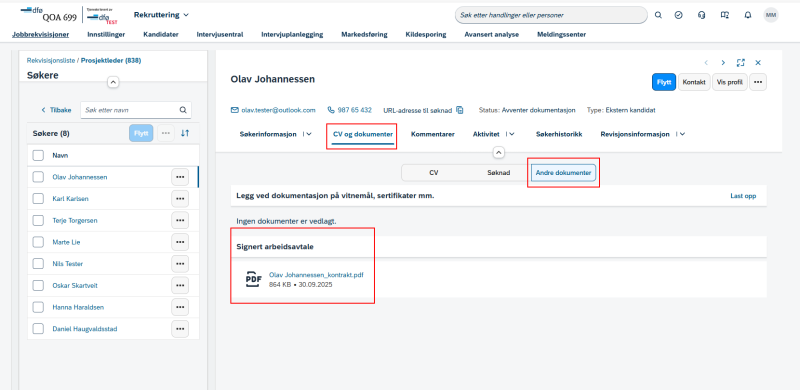Open the checkmark tasks icon in header

coord(678,15)
